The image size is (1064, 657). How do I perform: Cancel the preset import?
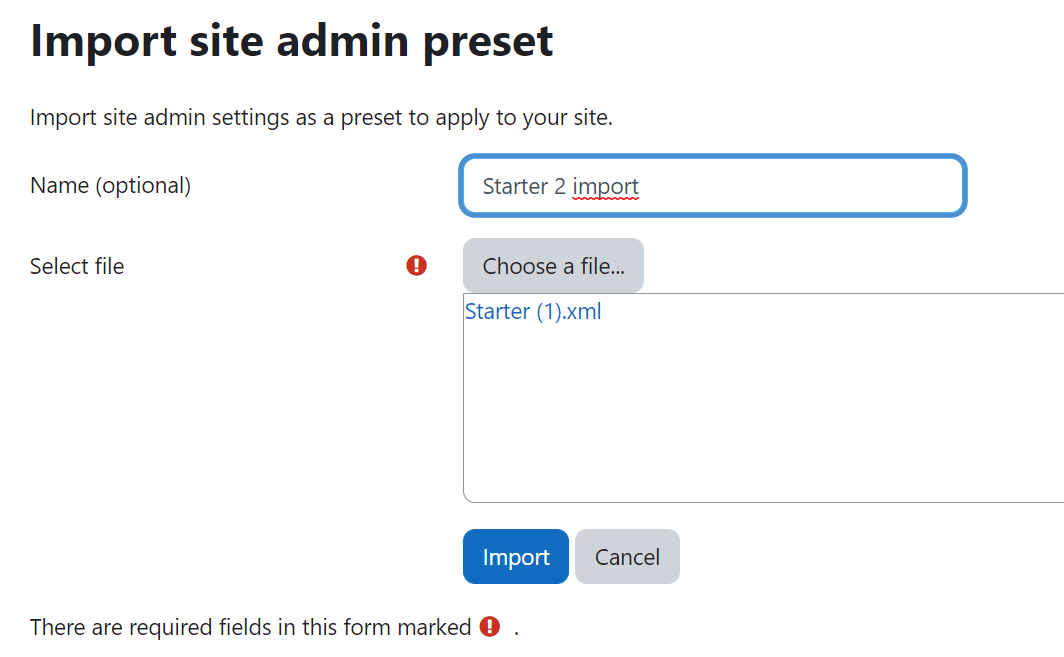point(627,557)
